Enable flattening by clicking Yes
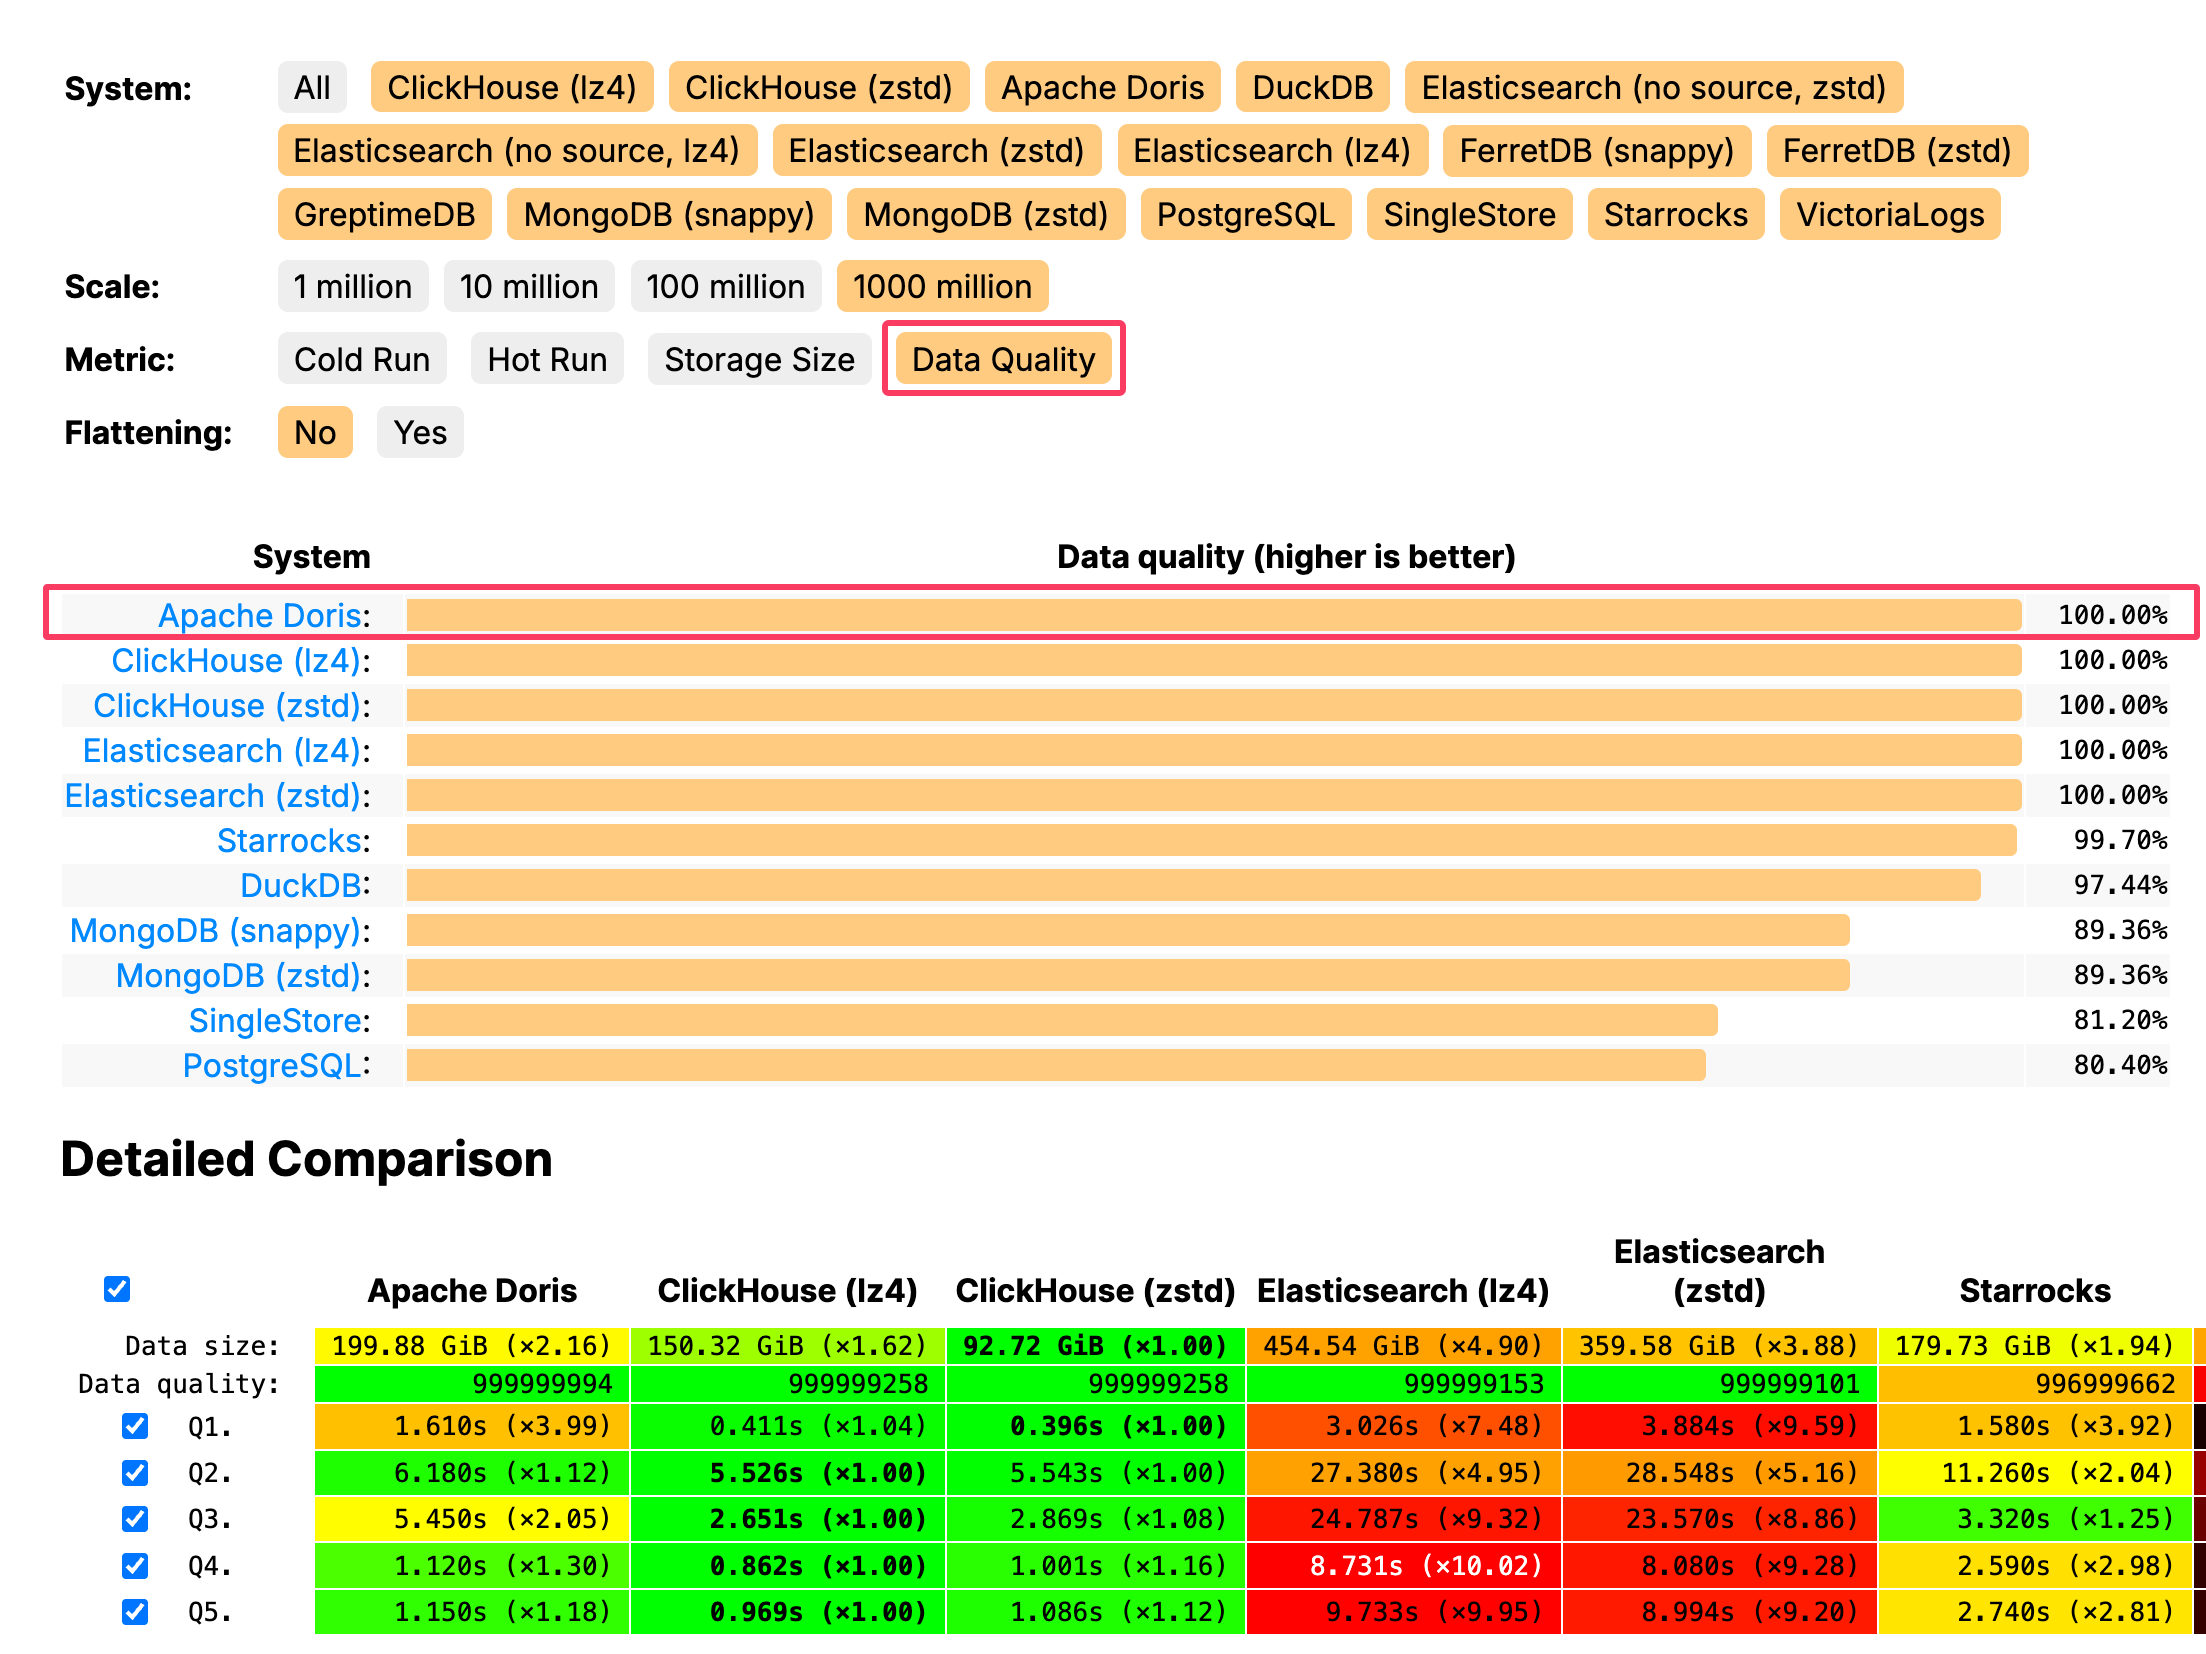The image size is (2206, 1654). pos(419,432)
